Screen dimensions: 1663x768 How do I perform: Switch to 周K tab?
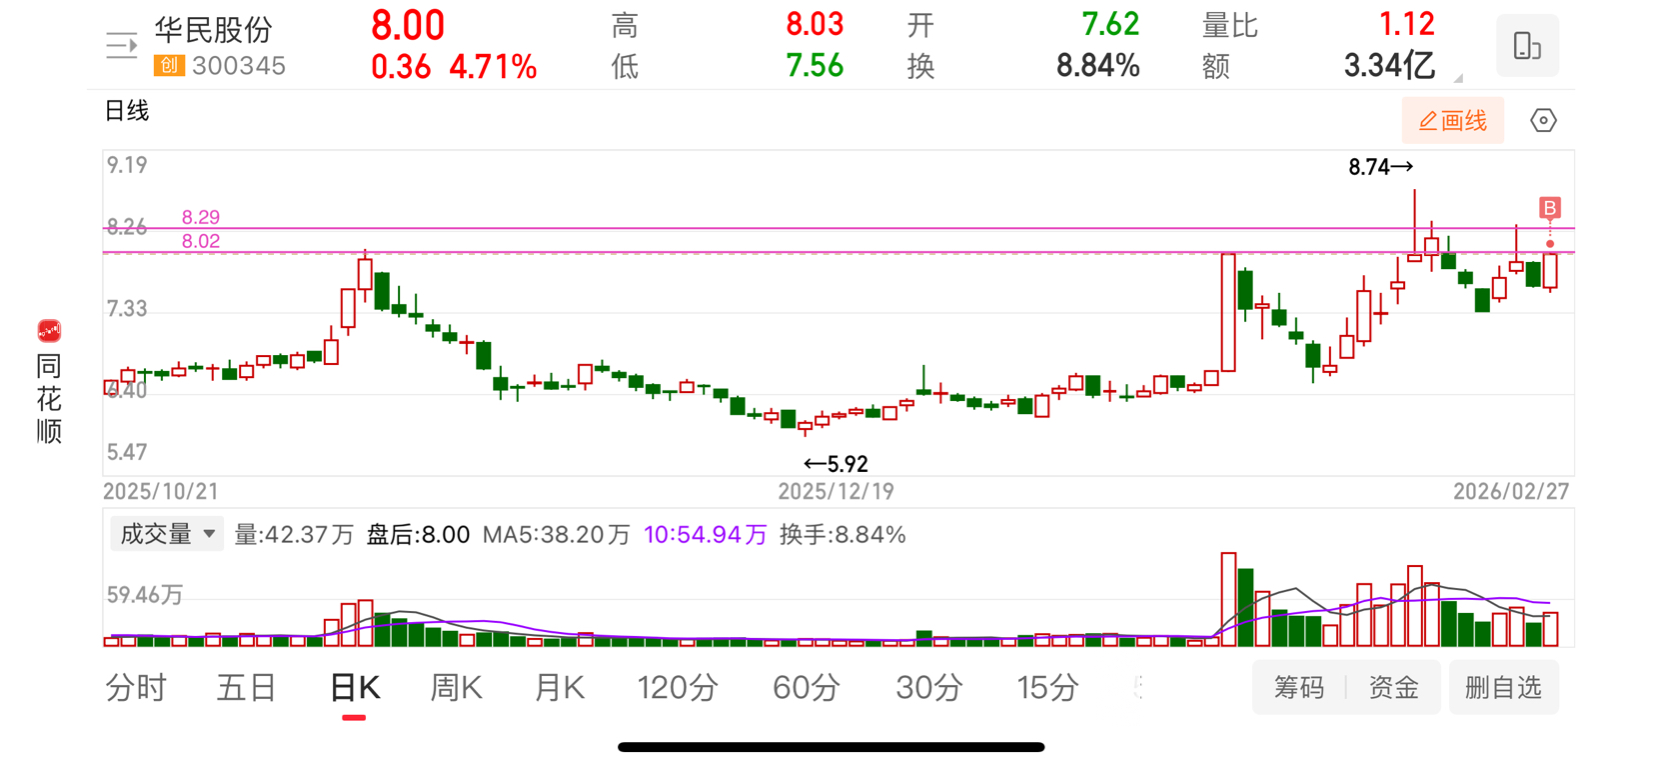456,688
